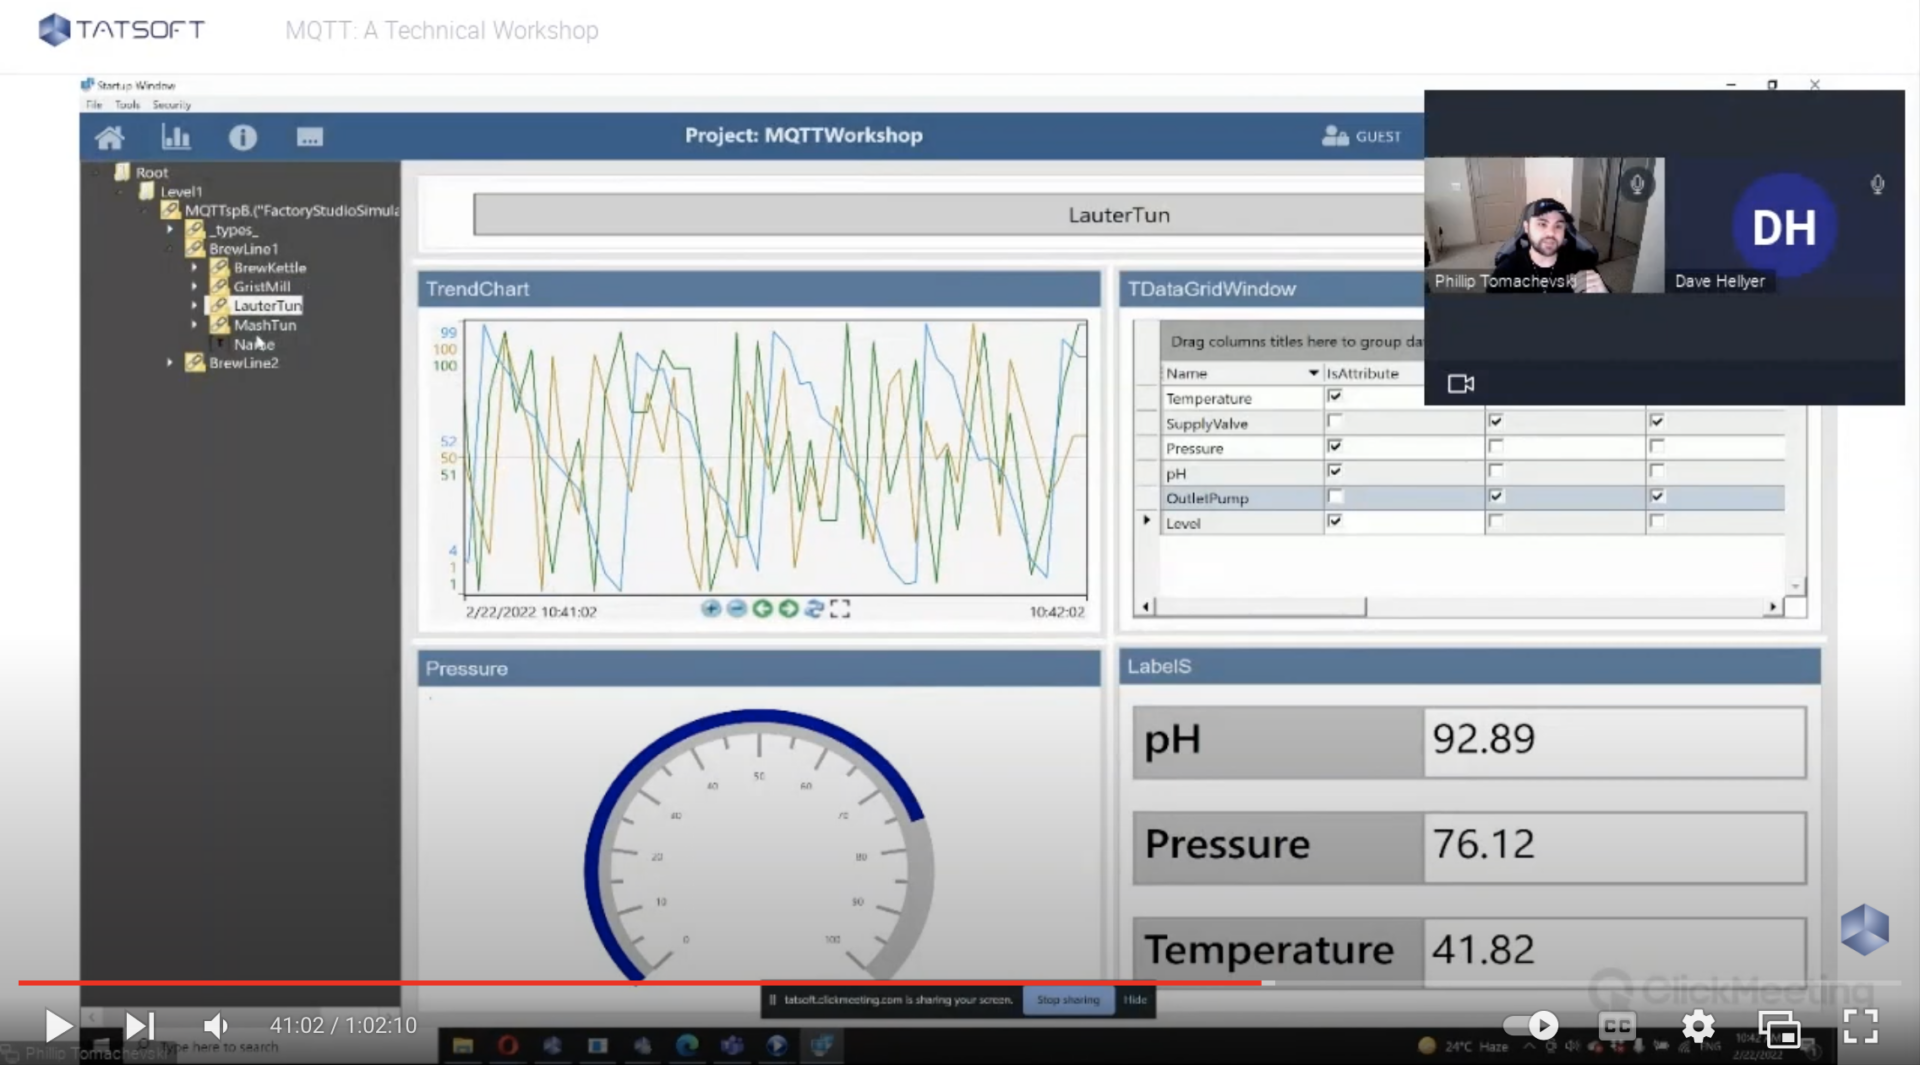The image size is (1920, 1065).
Task: Open the info icon in project toolbar
Action: [x=243, y=137]
